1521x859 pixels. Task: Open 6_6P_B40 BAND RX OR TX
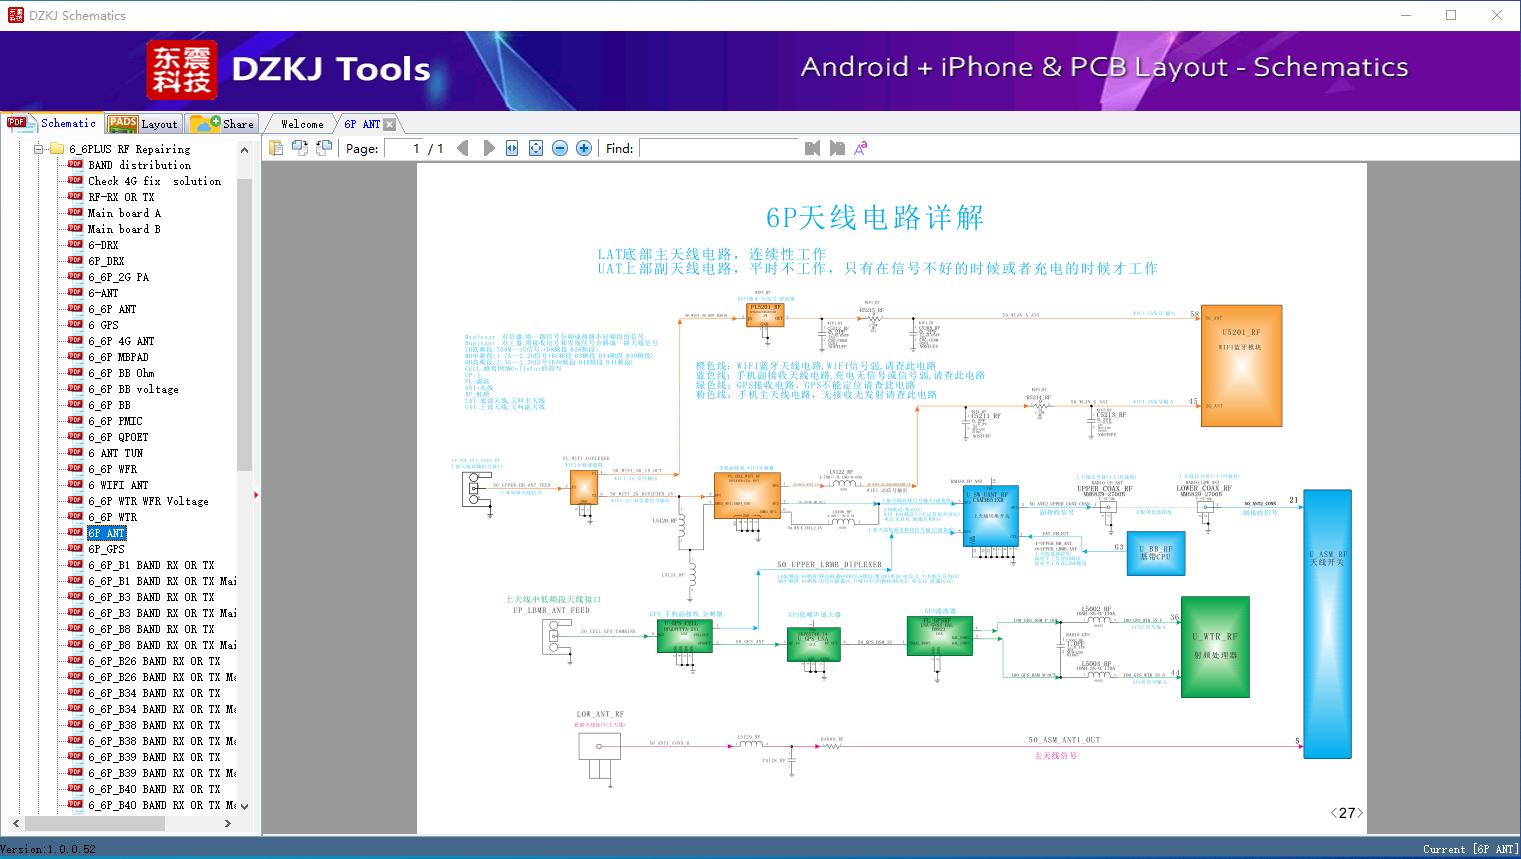pos(154,789)
